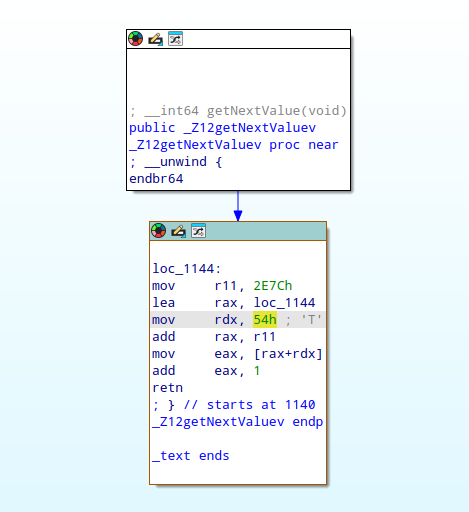Screen dimensions: 469x512
Task: Click the pencil edit icon in top node
Action: click(156, 39)
